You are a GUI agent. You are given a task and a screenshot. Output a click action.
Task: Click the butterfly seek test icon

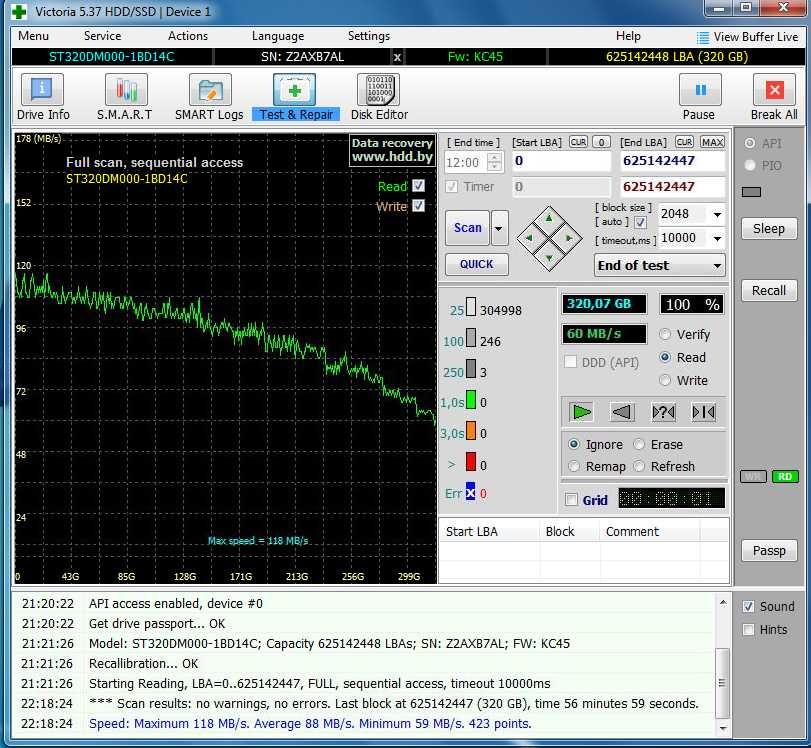click(x=703, y=412)
